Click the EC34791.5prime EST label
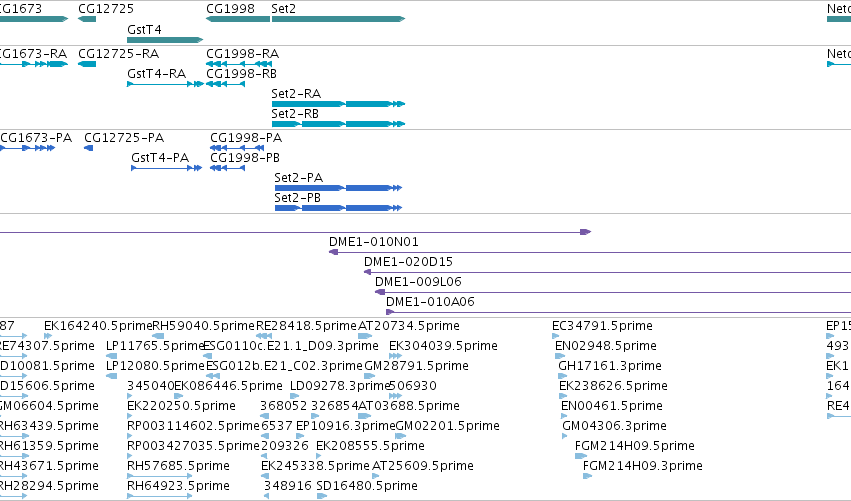The width and height of the screenshot is (851, 501). pos(602,326)
